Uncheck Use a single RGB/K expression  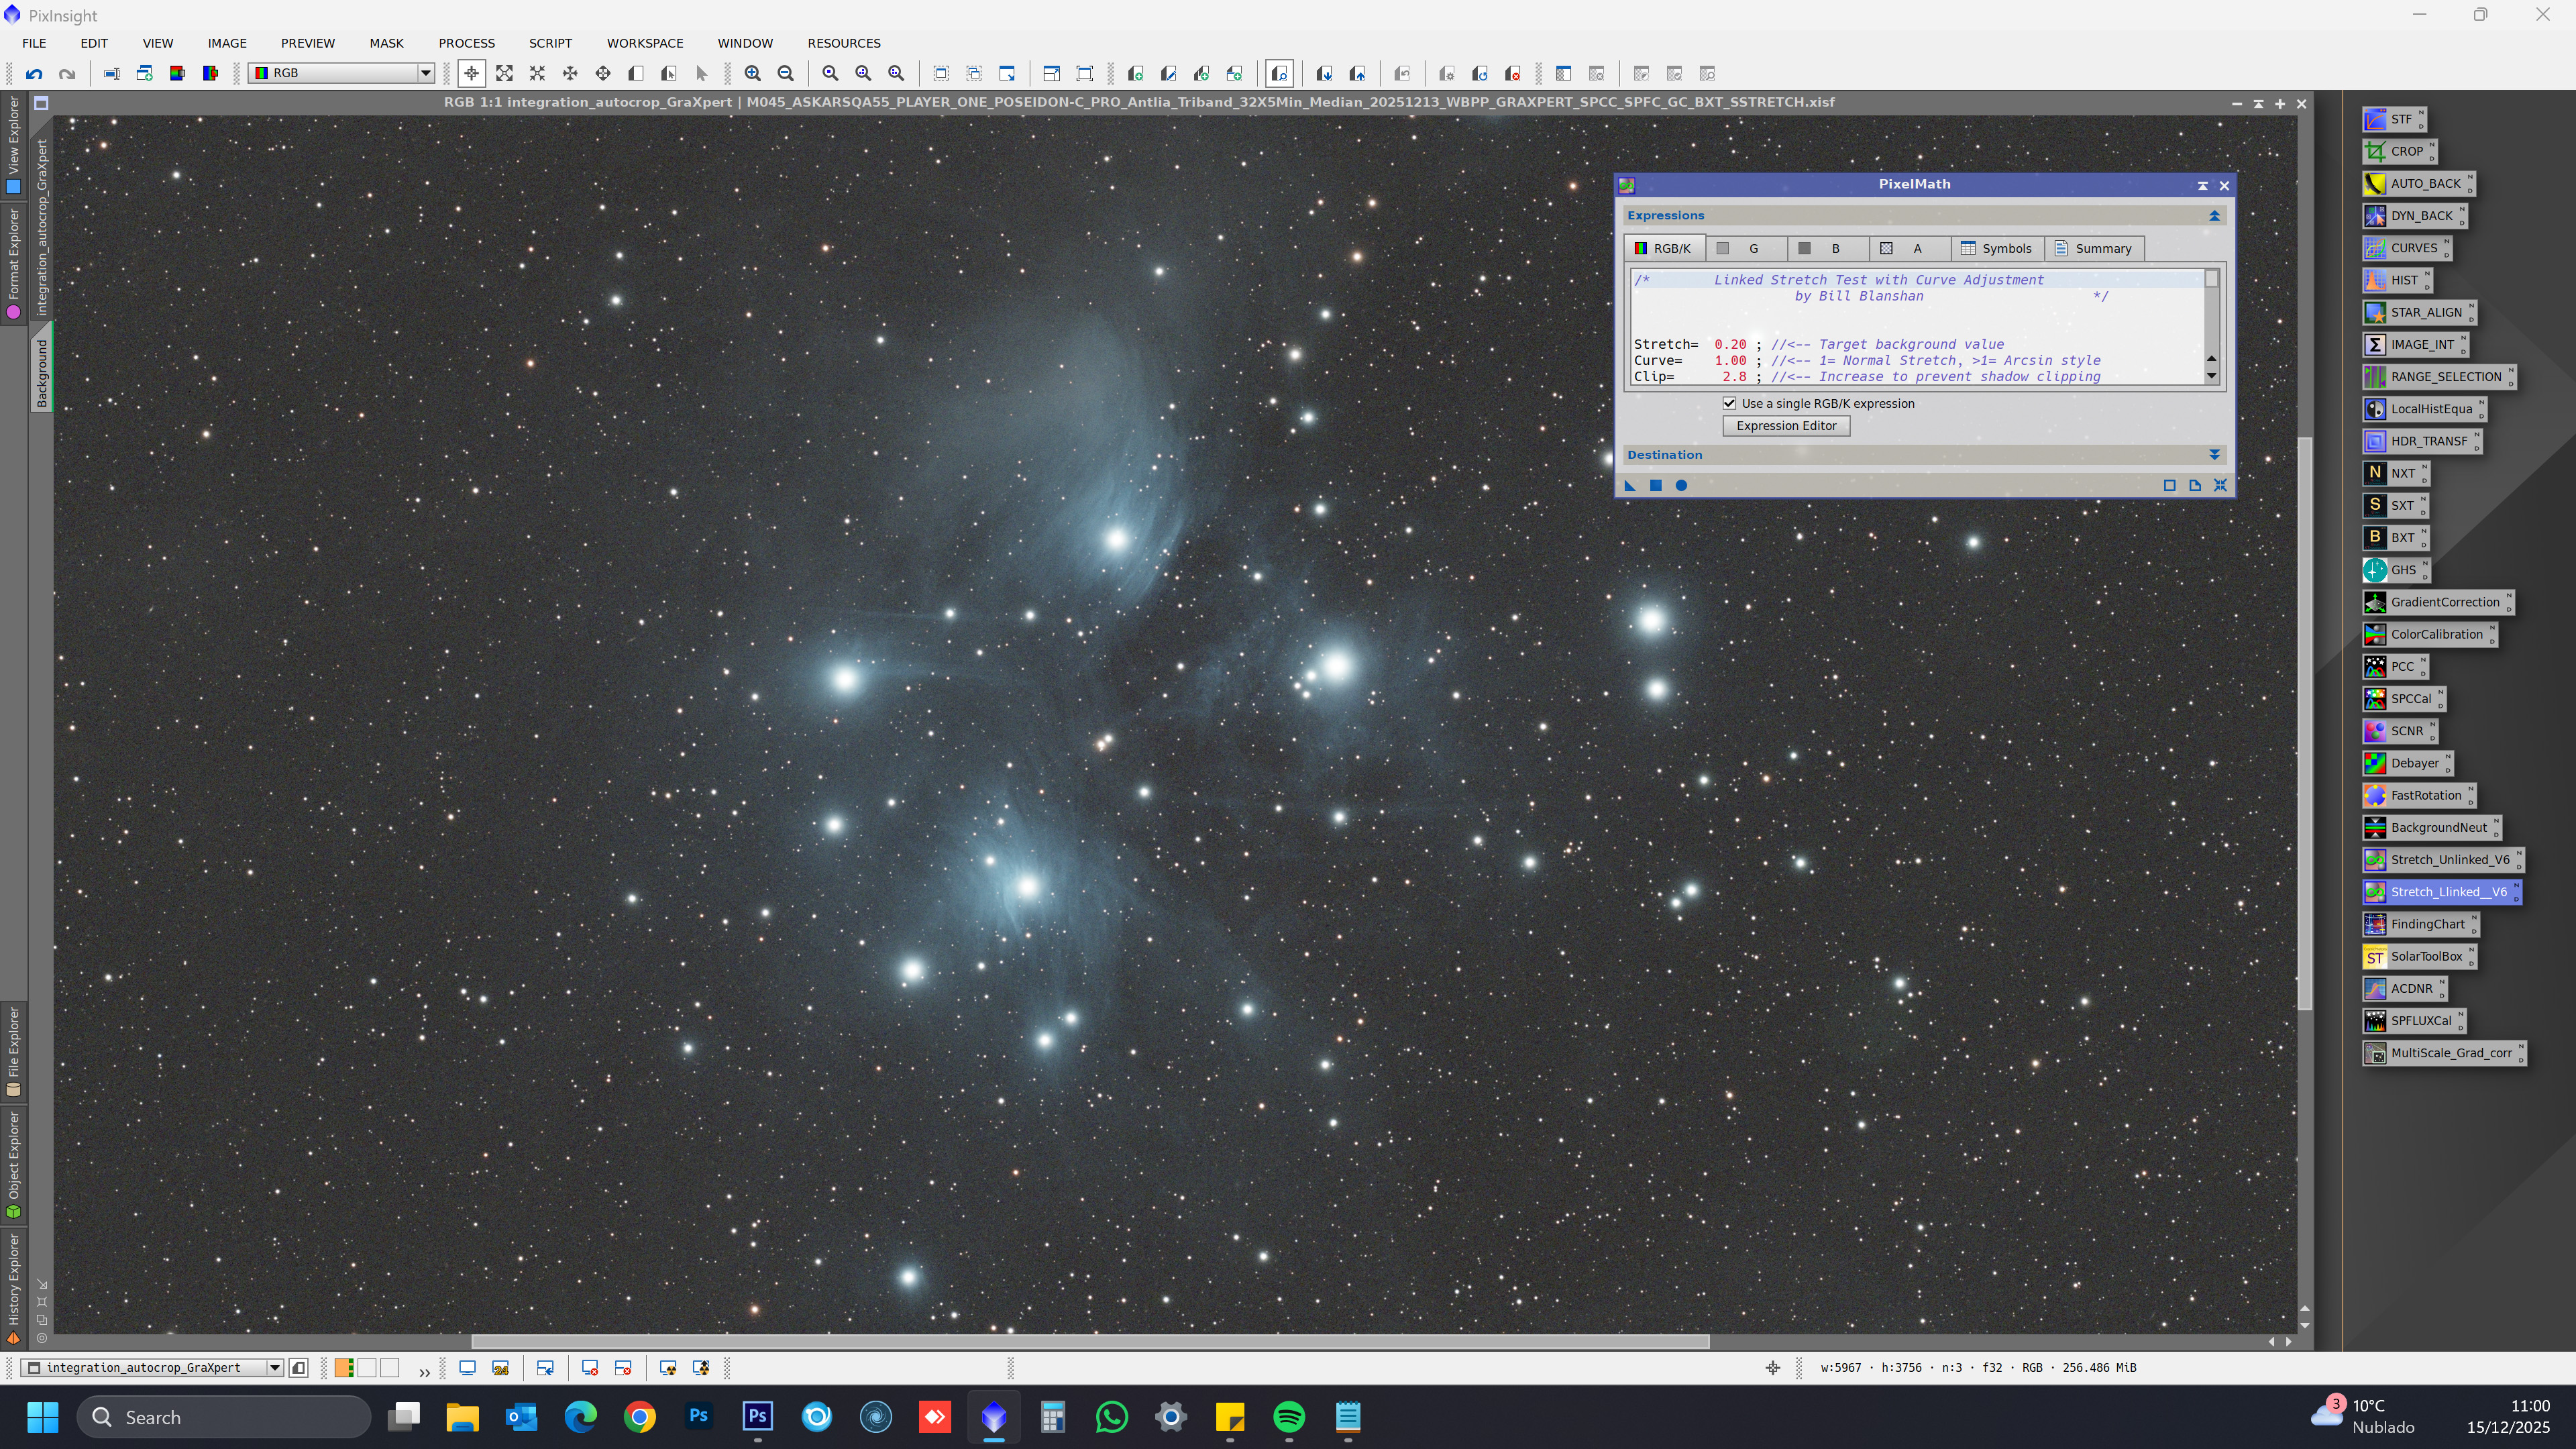tap(1729, 403)
